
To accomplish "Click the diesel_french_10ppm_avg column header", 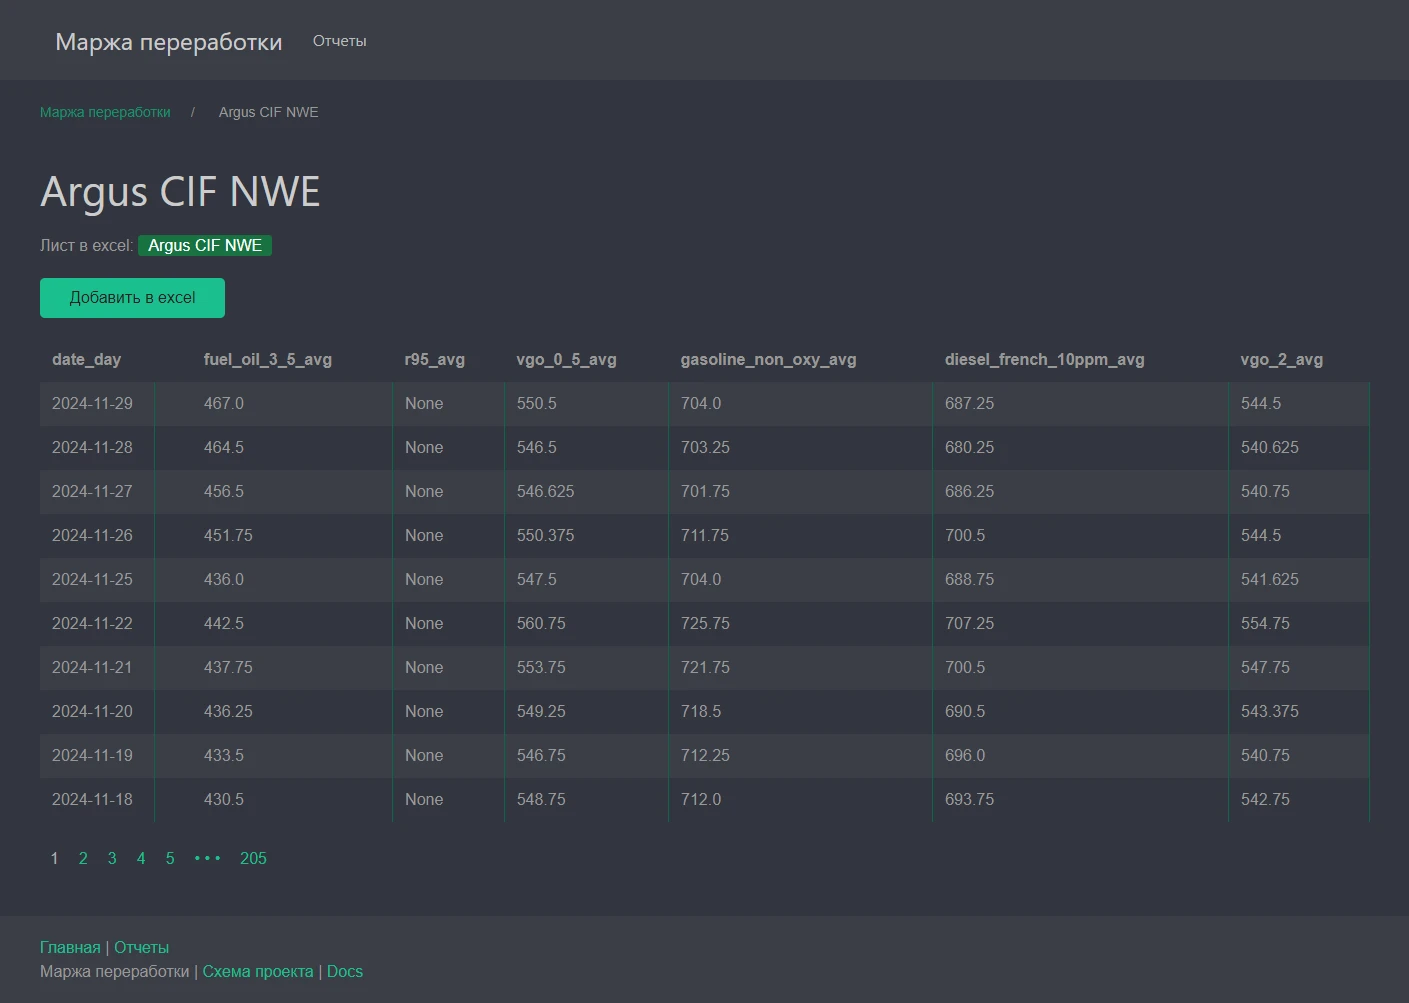I will tap(1044, 359).
